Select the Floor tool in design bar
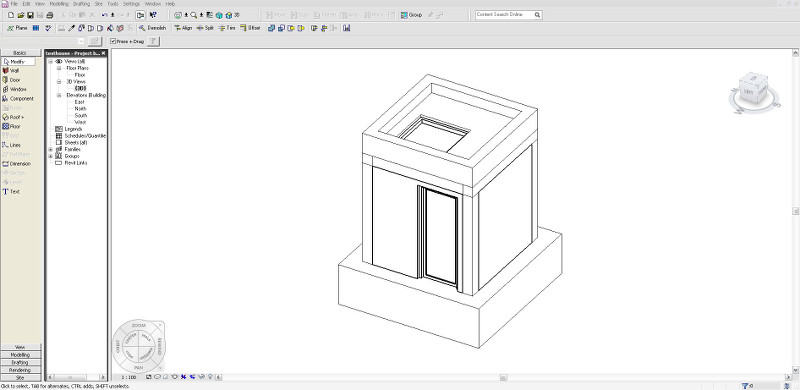This screenshot has width=800, height=390. [x=12, y=126]
